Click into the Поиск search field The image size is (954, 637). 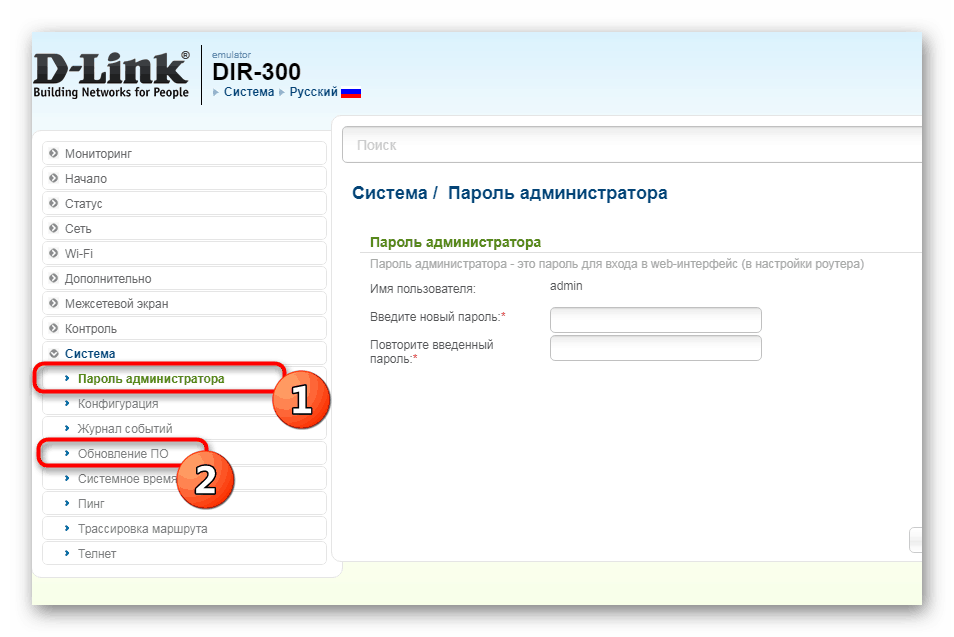(x=632, y=145)
